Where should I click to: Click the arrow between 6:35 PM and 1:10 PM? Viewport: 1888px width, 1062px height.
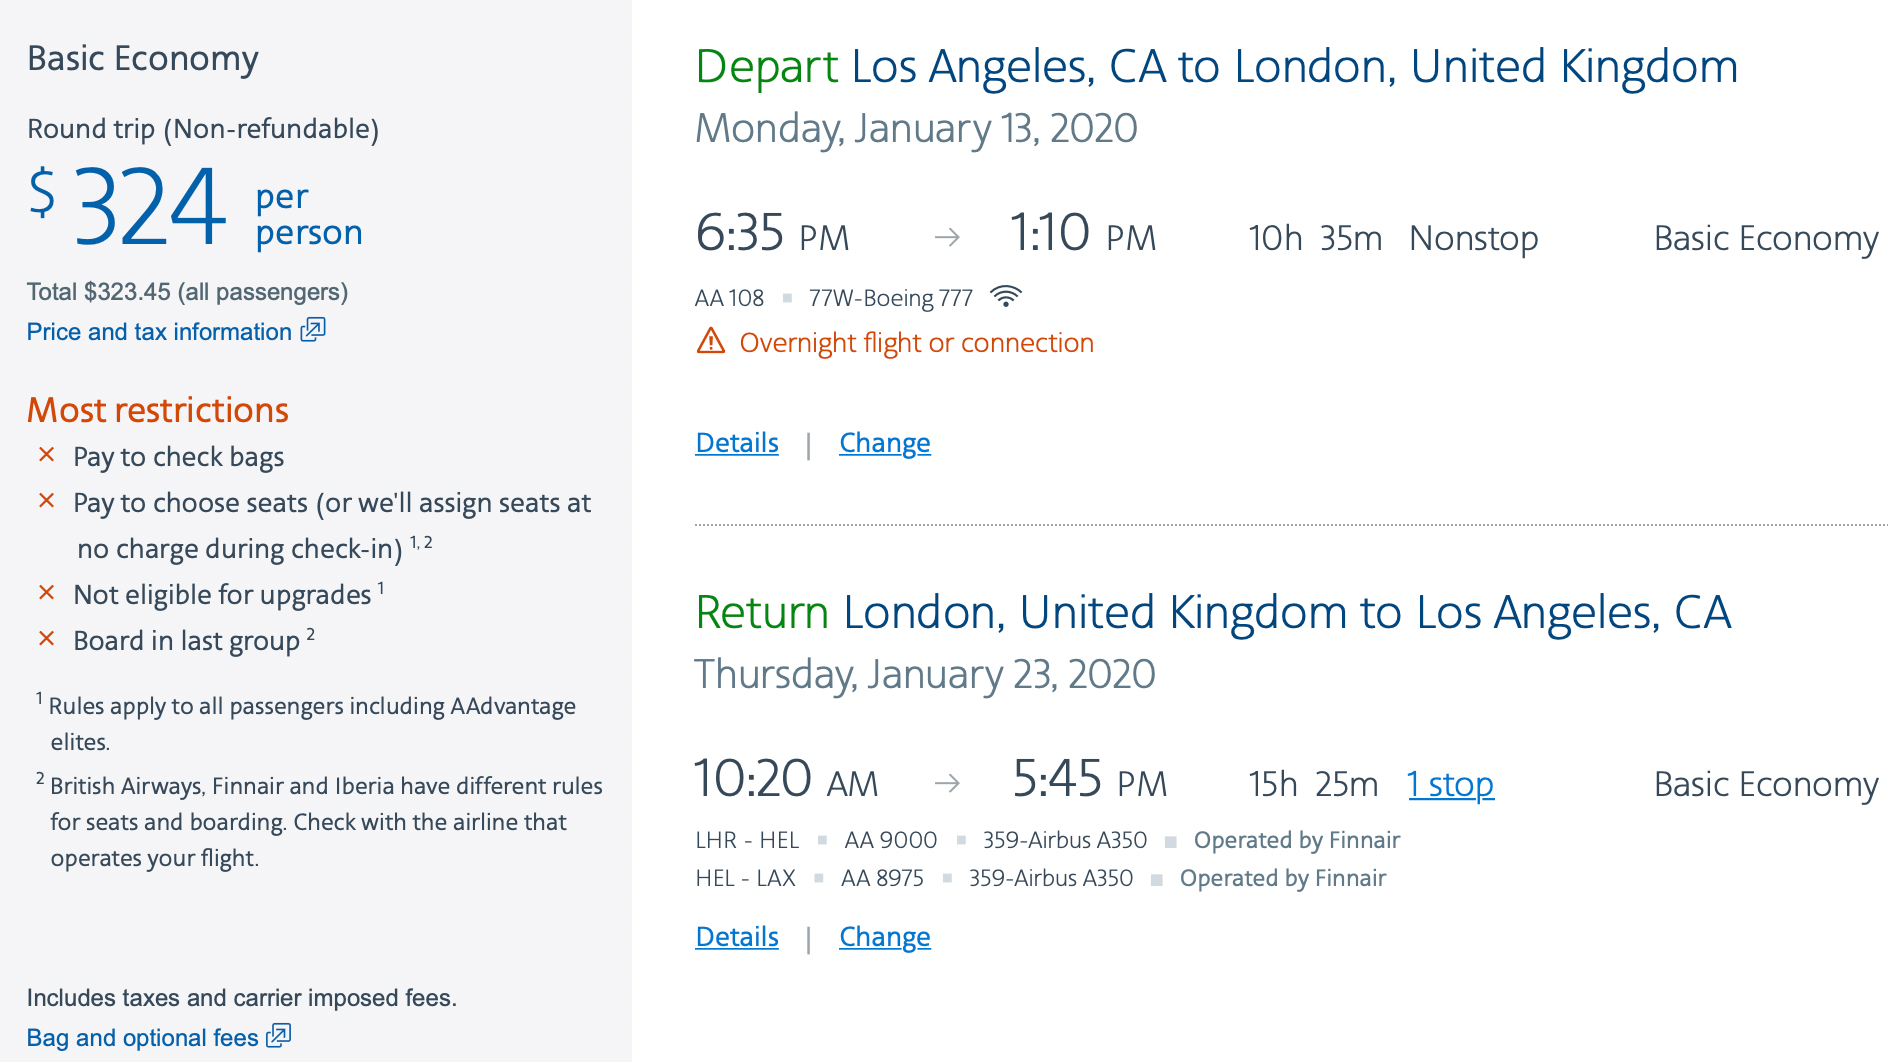coord(946,237)
